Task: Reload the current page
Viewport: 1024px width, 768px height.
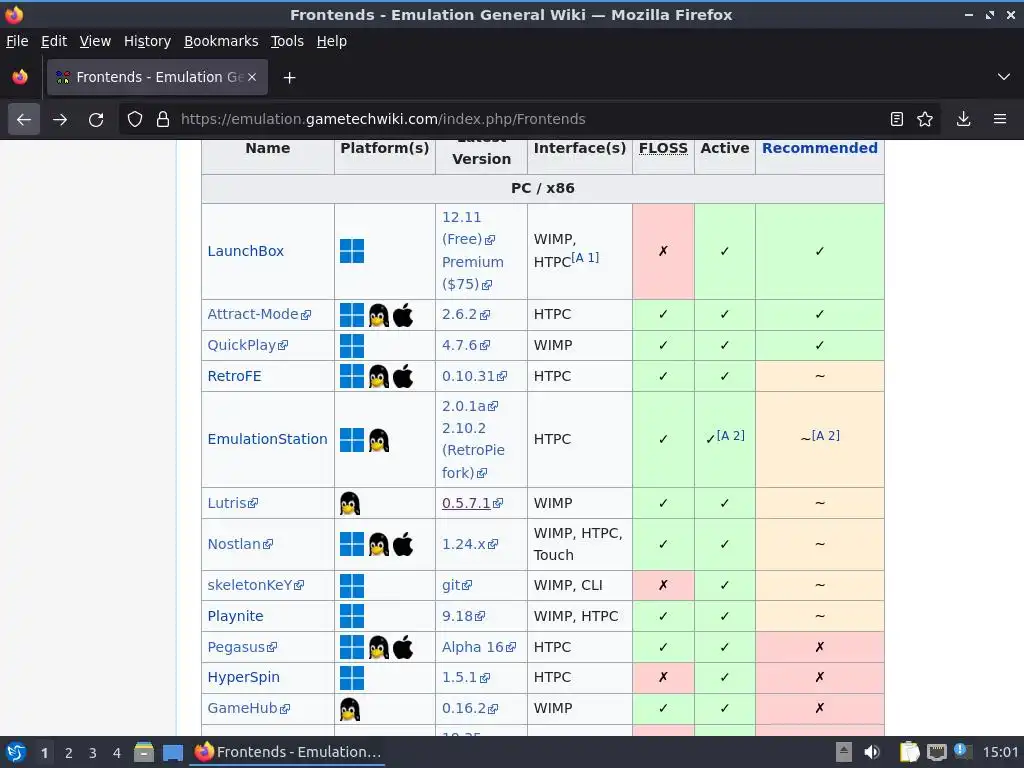Action: (x=96, y=119)
